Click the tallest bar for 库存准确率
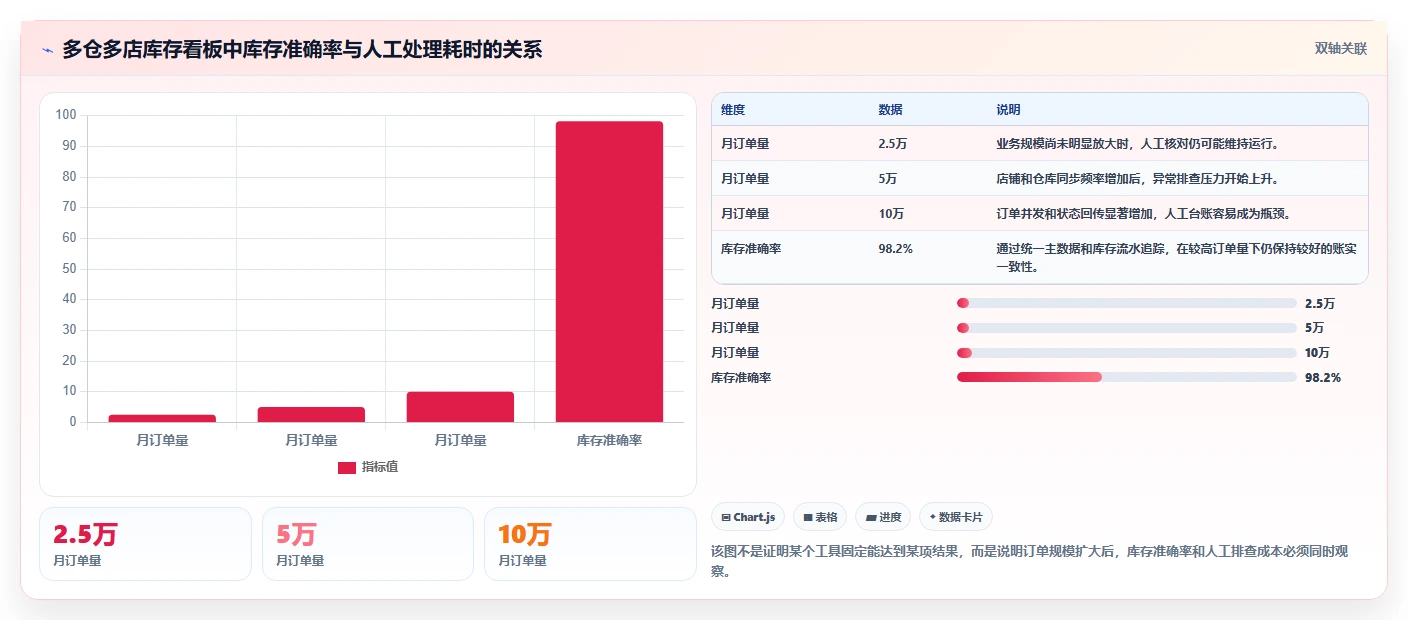The width and height of the screenshot is (1408, 620). pyautogui.click(x=609, y=271)
